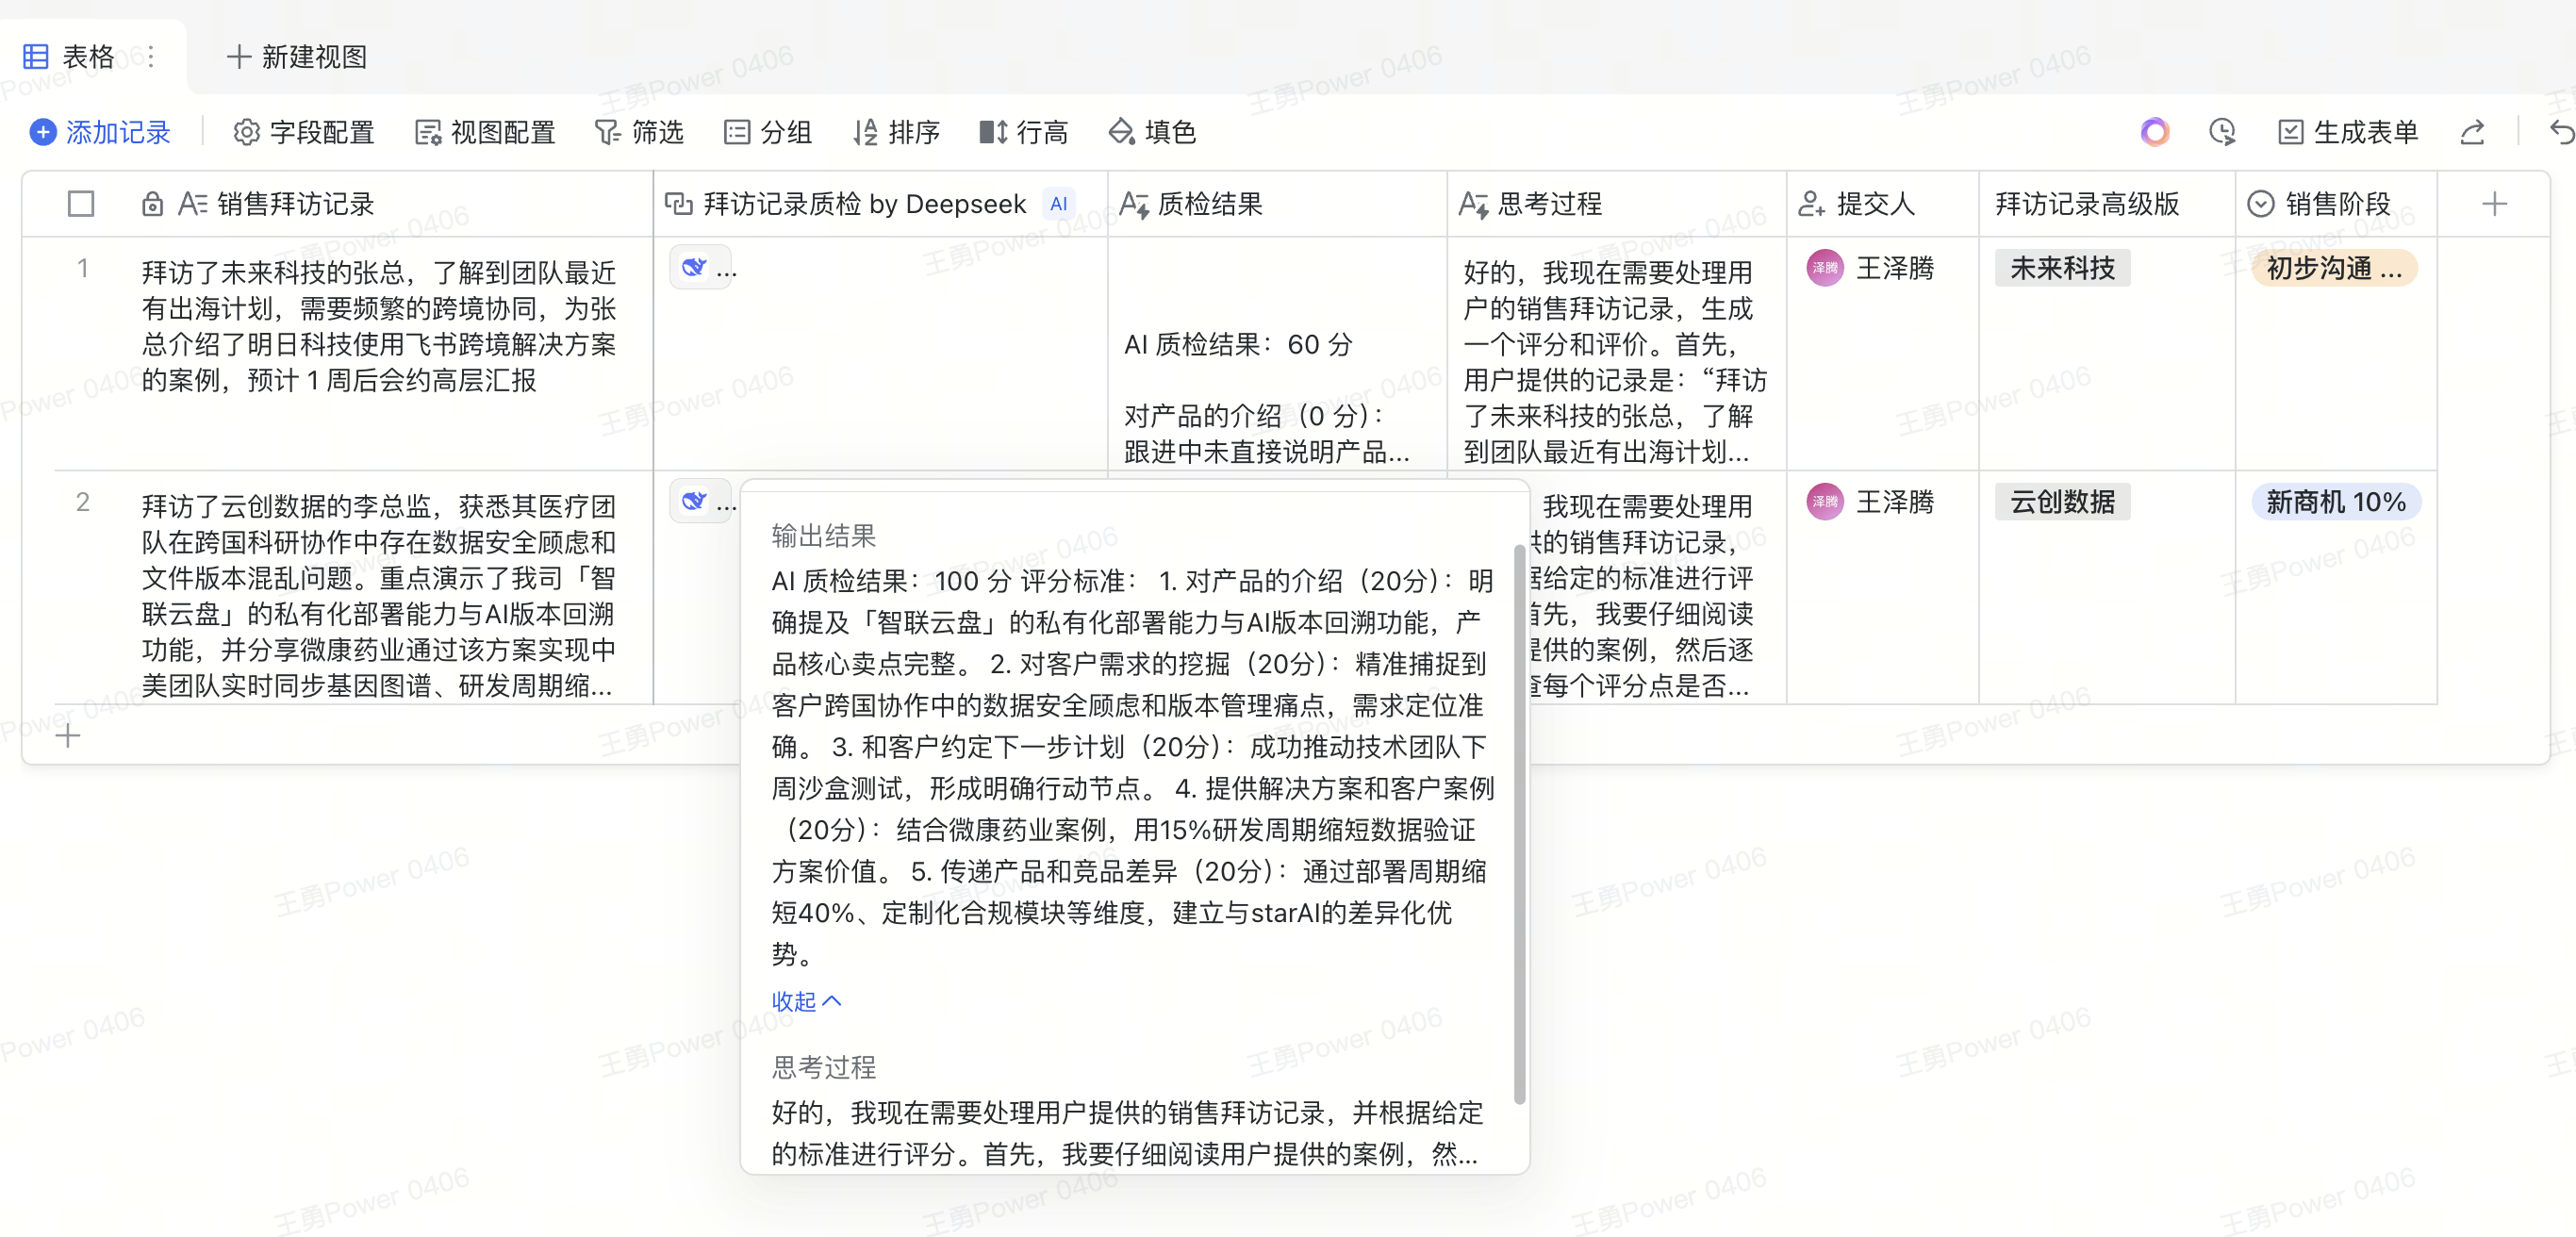Click the popup's vertical scrollbar

1519,820
